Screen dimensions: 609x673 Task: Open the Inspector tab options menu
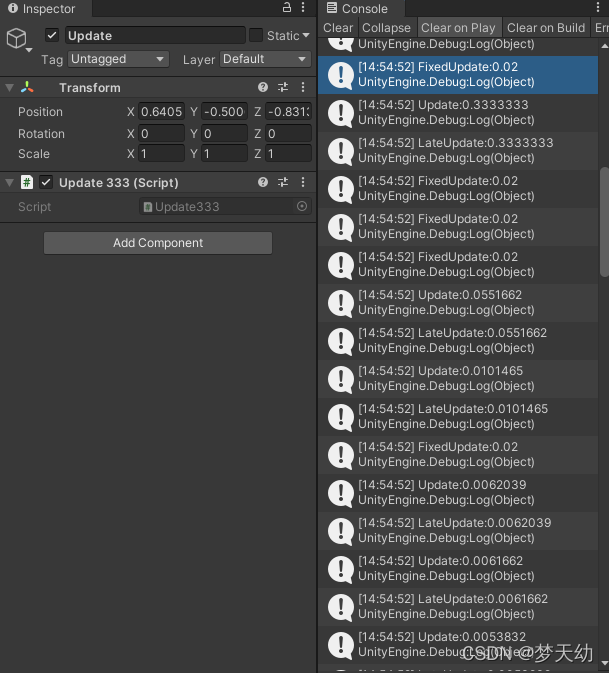coord(303,7)
